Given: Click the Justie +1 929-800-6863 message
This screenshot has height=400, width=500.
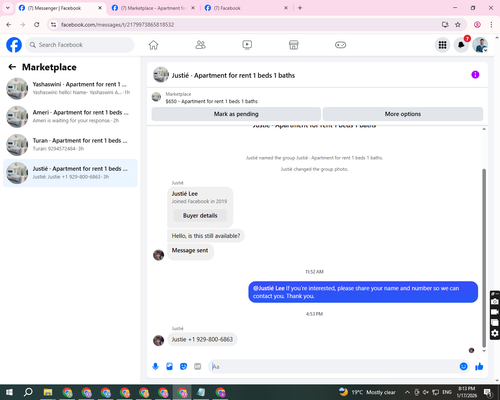Looking at the screenshot, I should point(202,339).
